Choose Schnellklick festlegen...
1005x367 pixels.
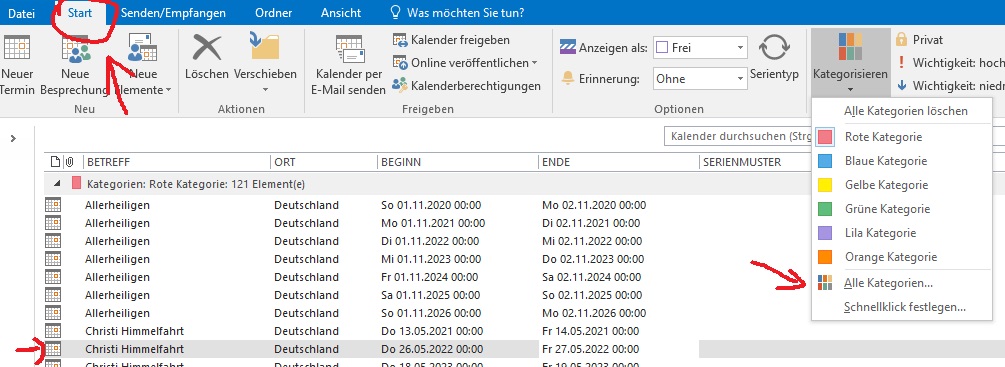[x=902, y=307]
